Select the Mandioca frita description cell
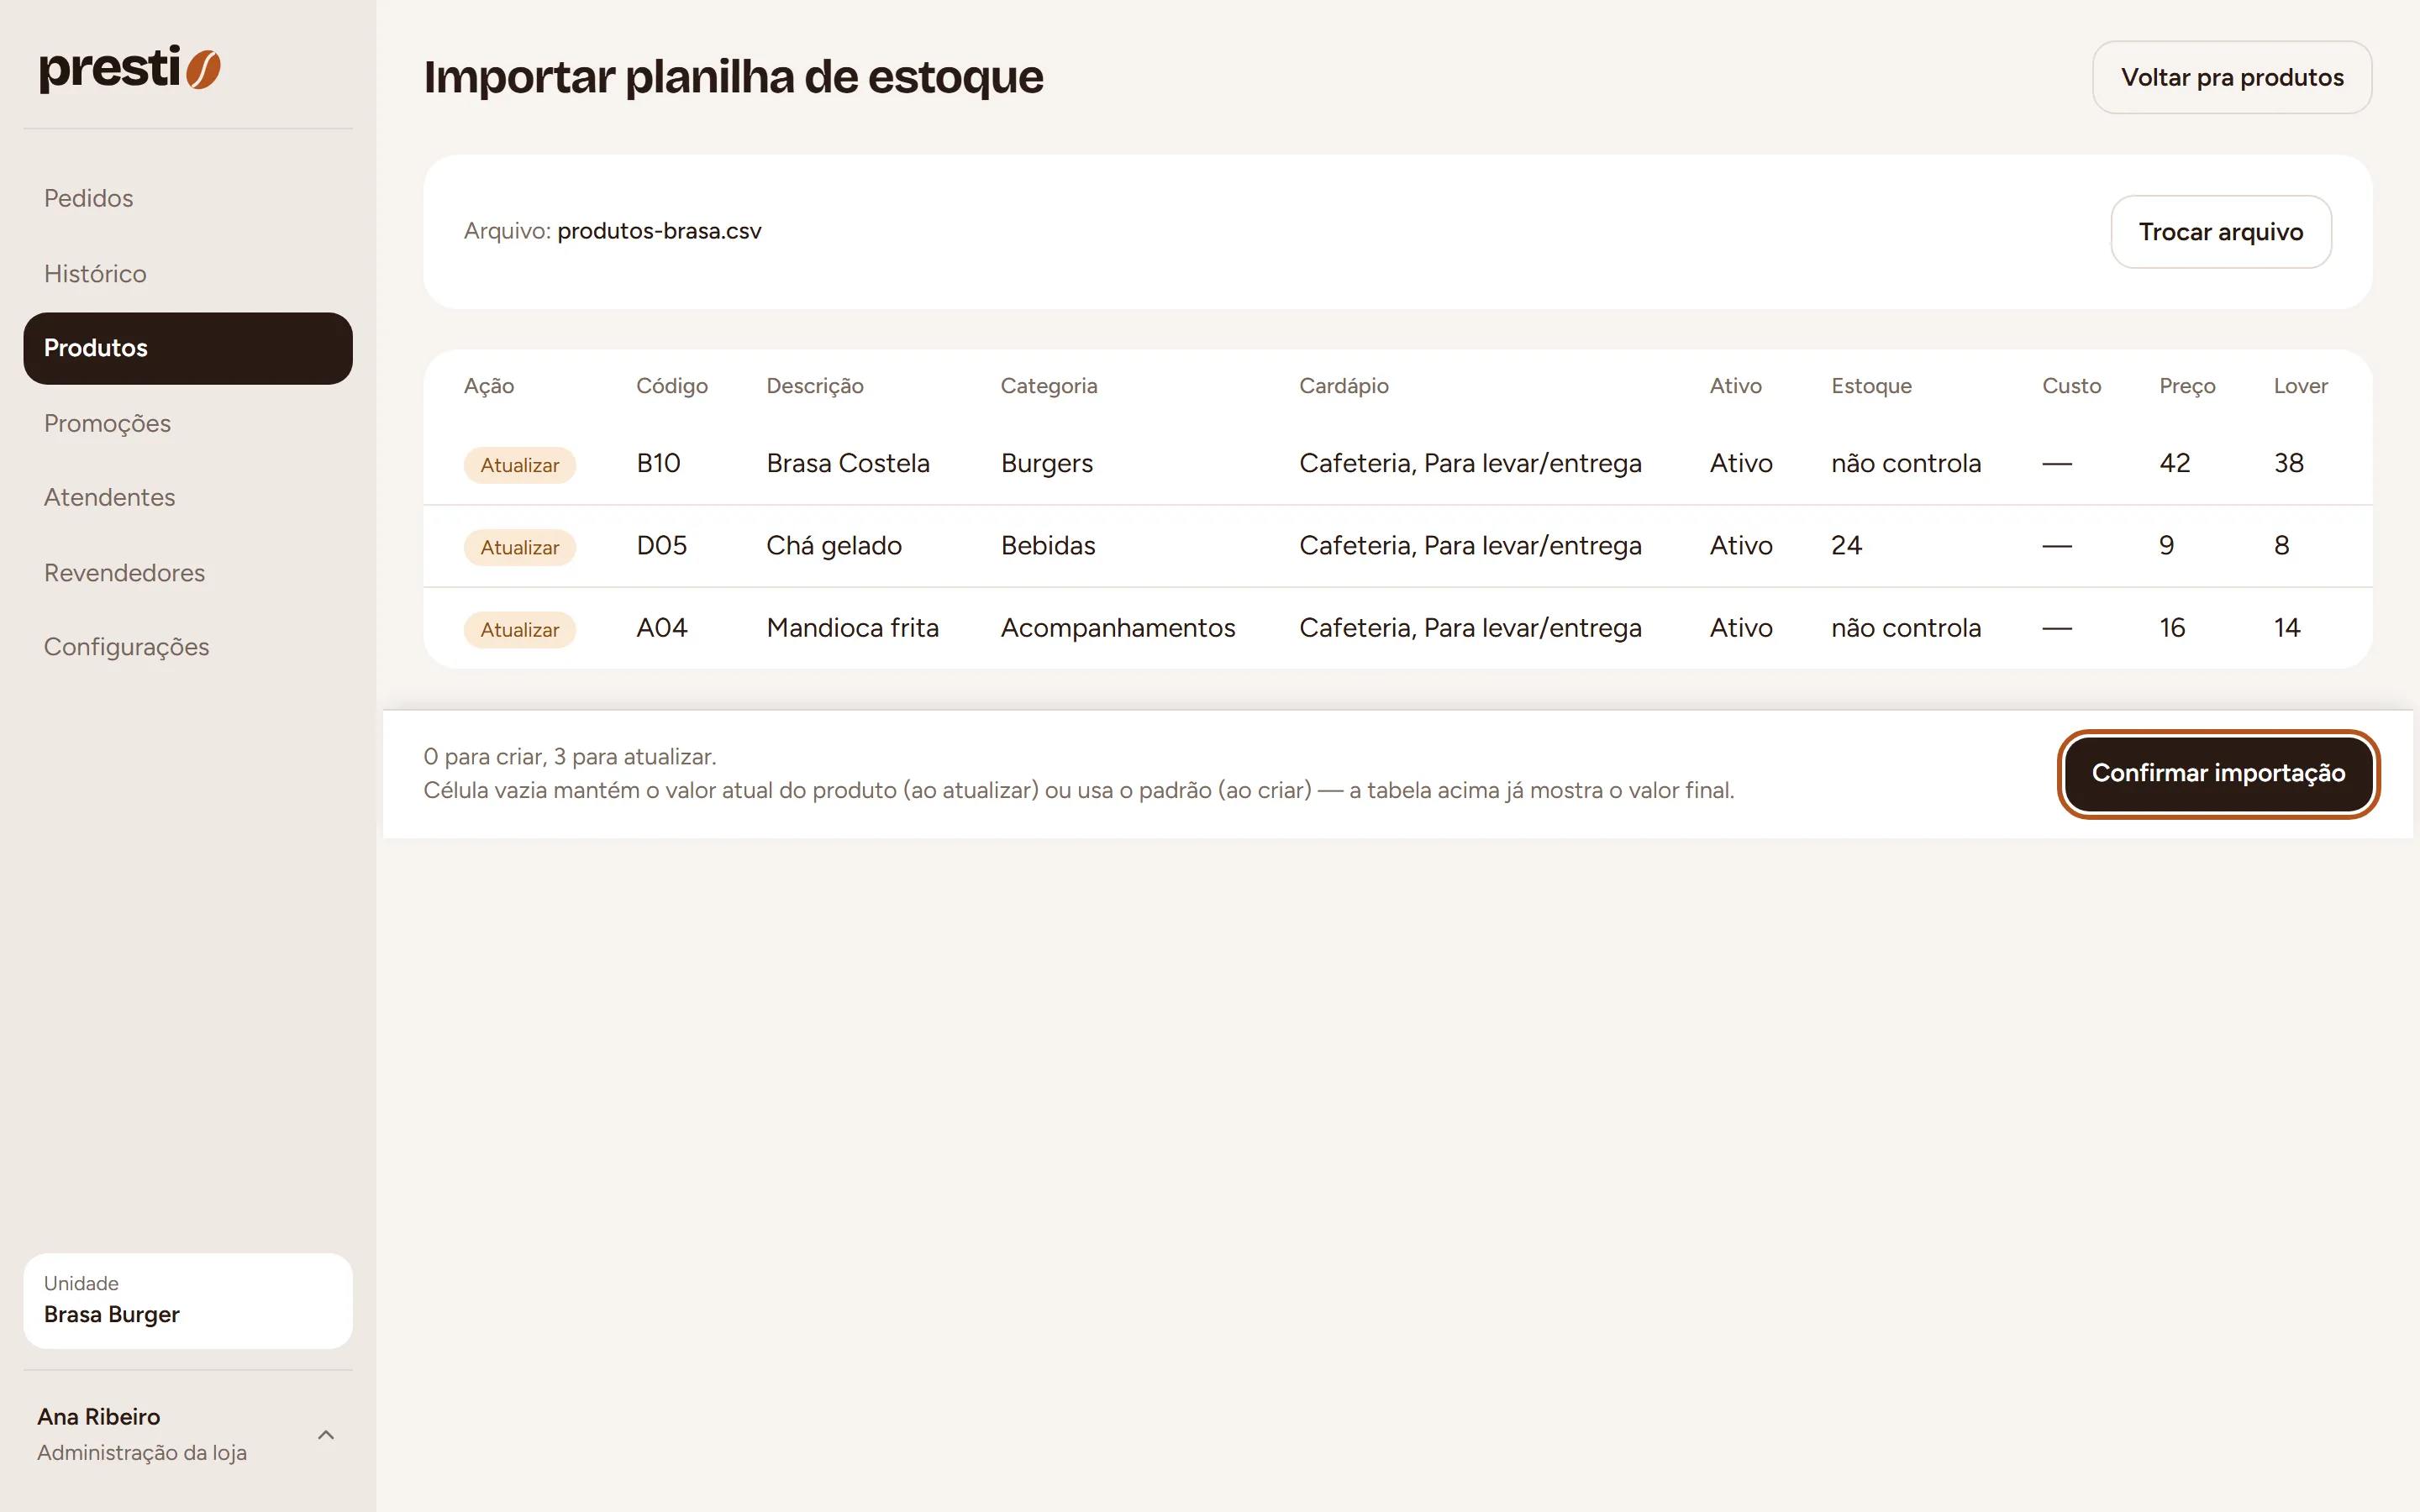 (x=852, y=628)
